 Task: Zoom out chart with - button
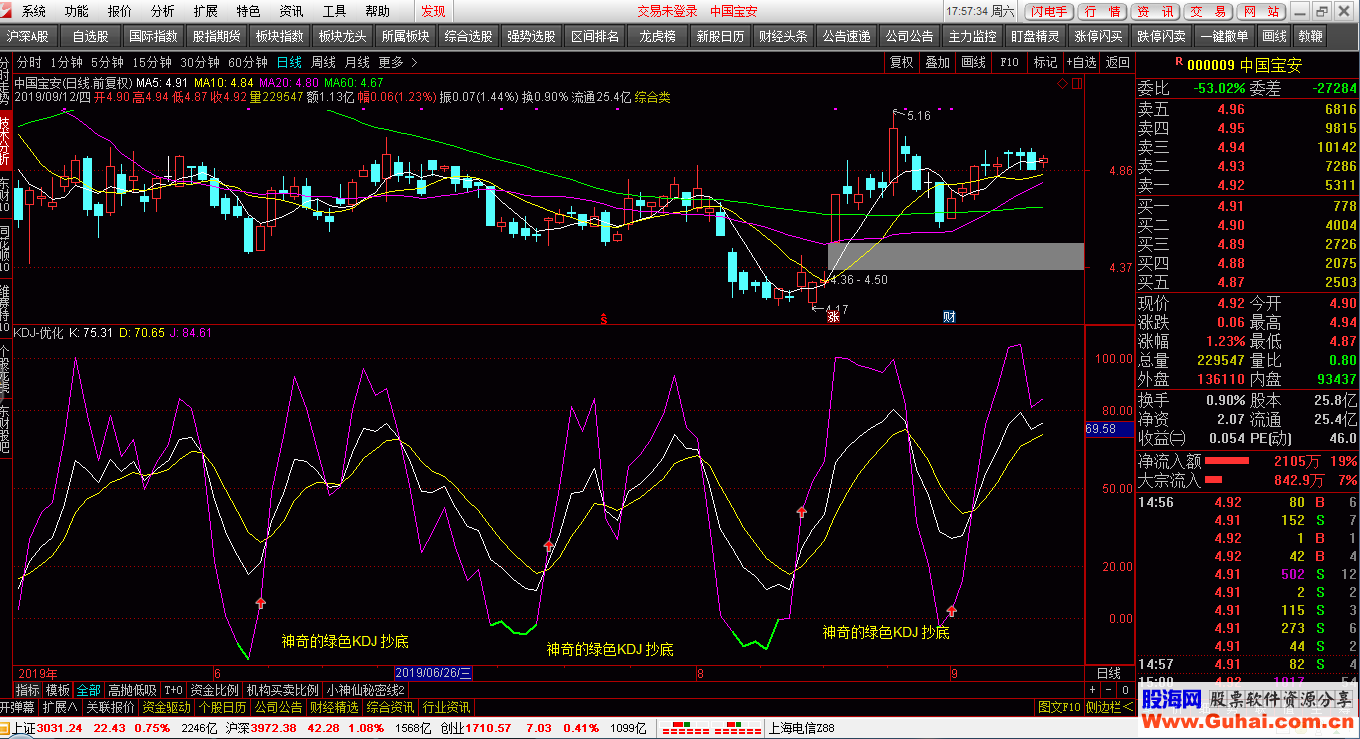tap(1107, 690)
